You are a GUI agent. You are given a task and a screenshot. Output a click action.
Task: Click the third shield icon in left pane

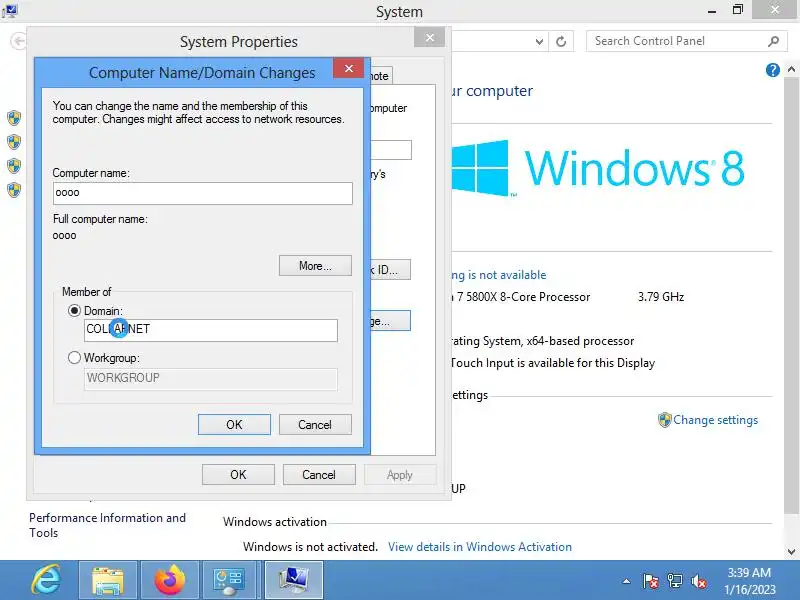tap(14, 166)
